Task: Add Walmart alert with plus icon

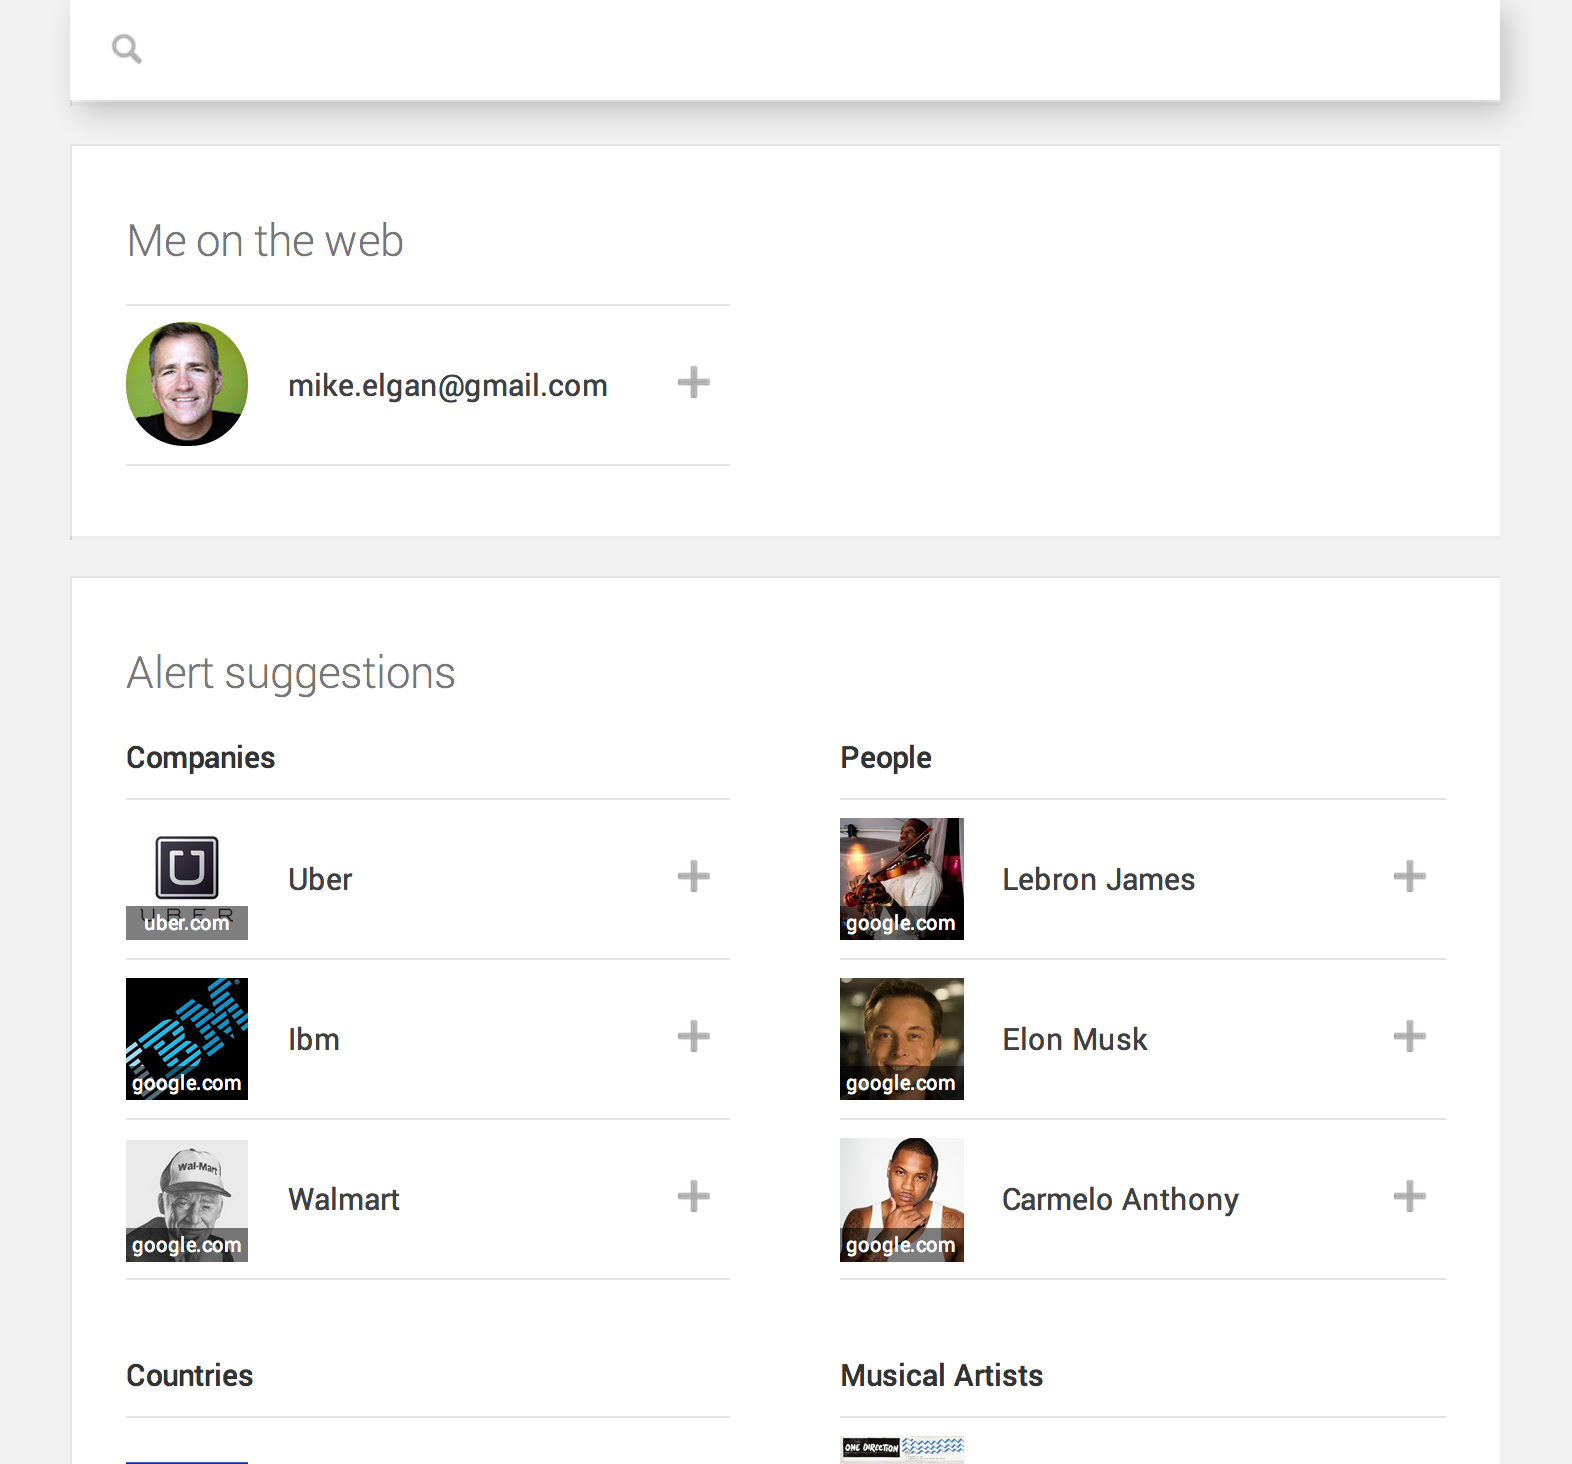Action: click(x=693, y=1196)
